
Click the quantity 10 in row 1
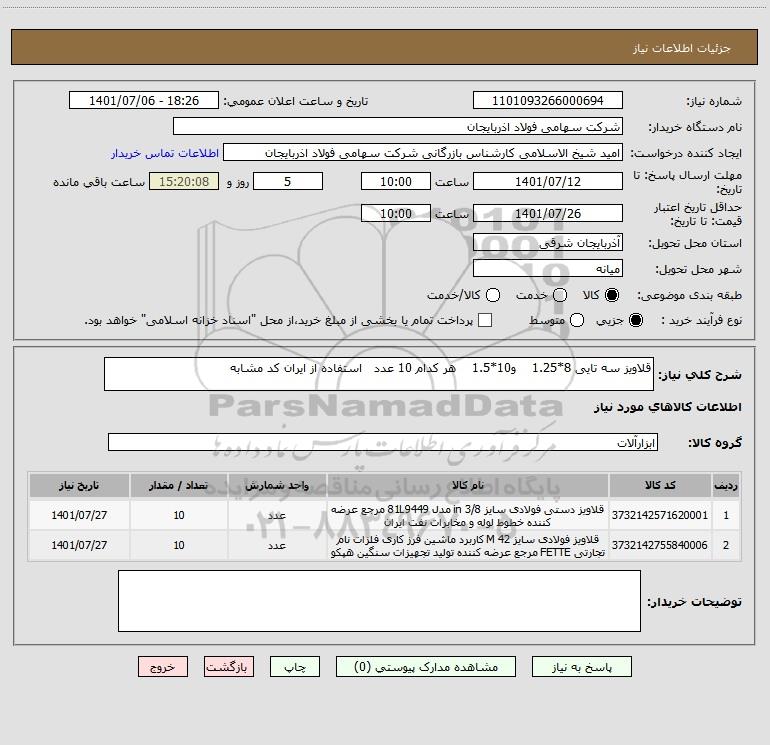click(x=179, y=515)
